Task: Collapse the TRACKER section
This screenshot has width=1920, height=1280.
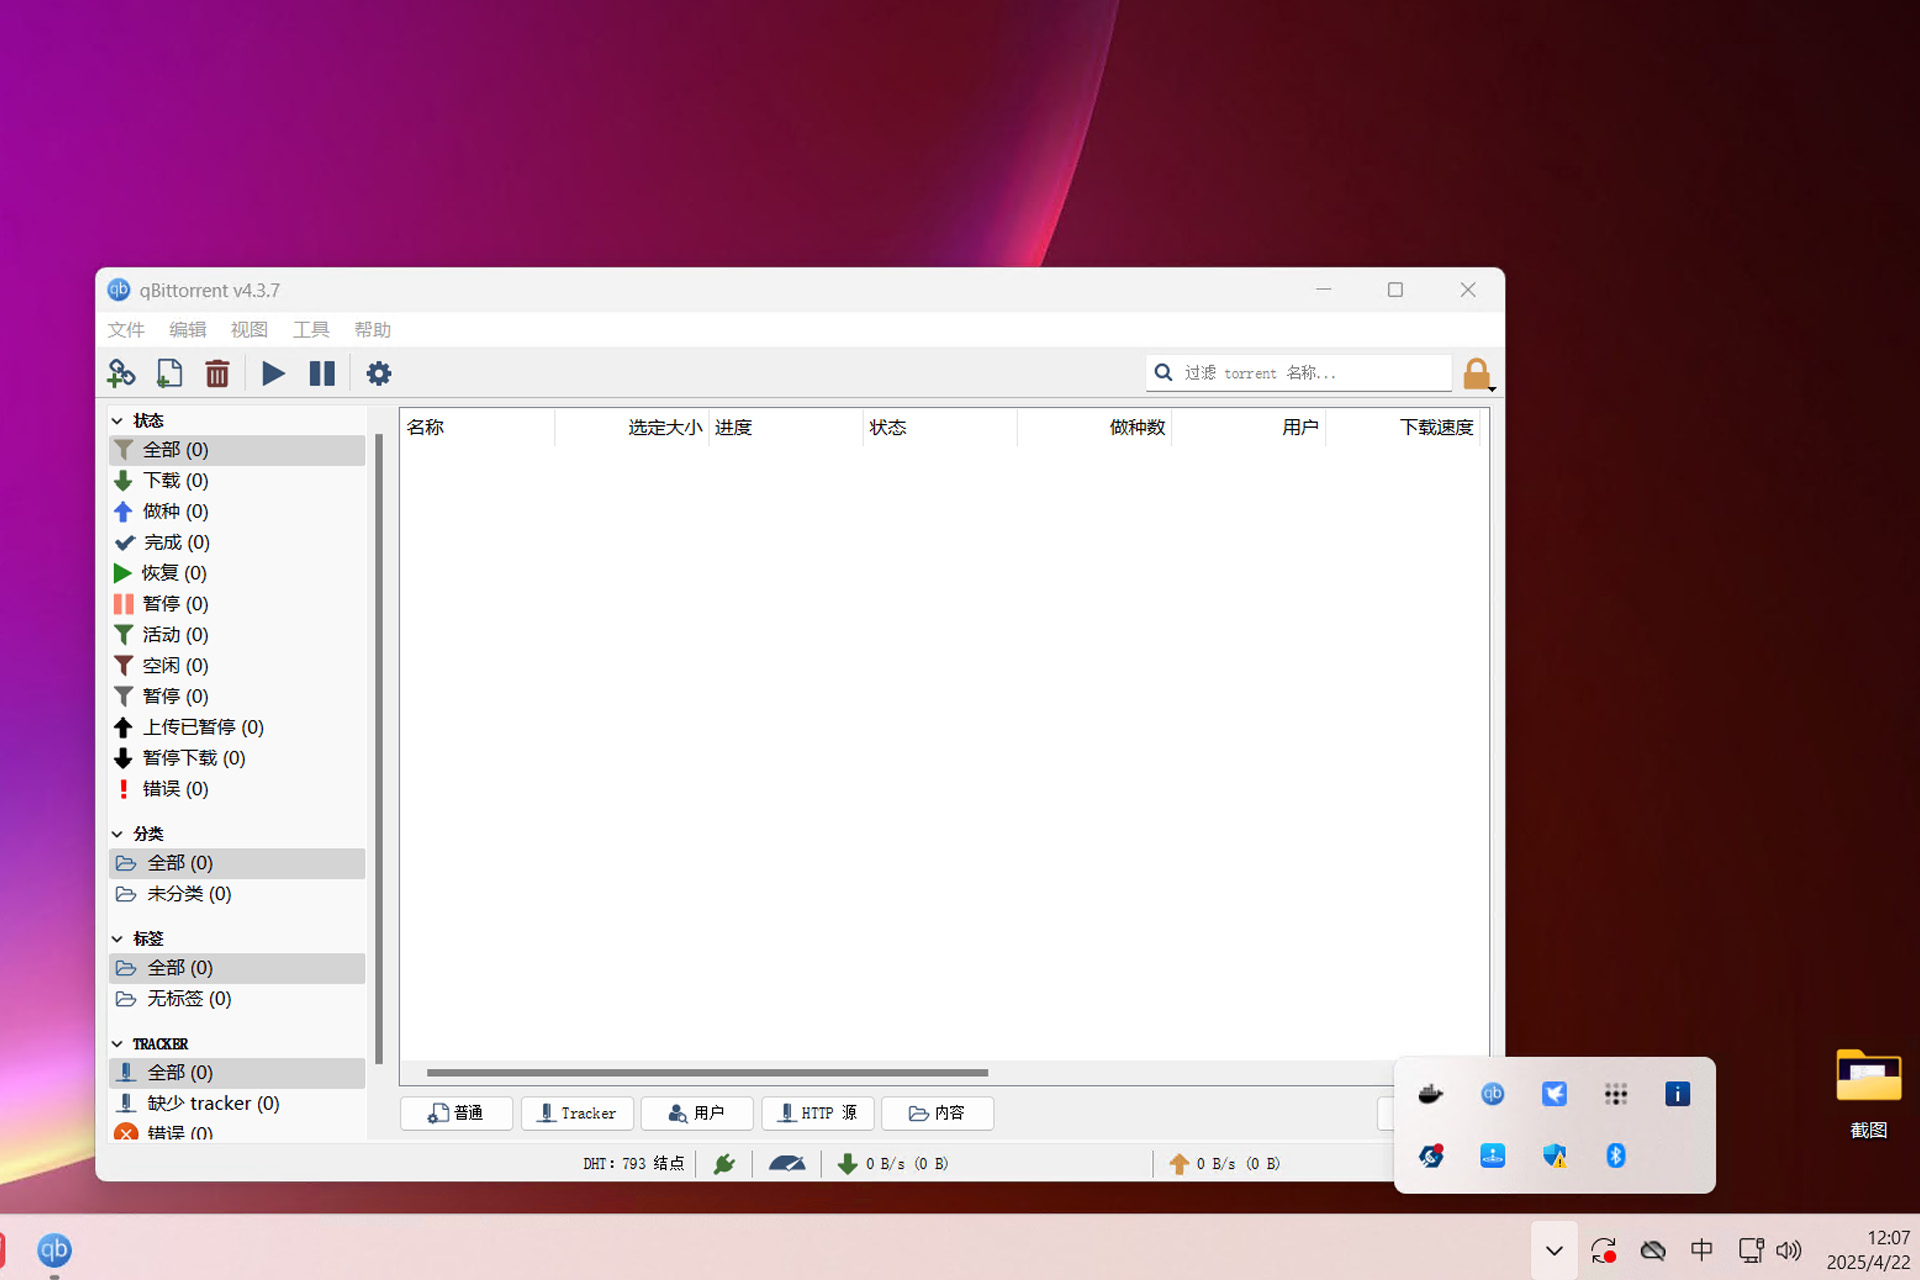Action: click(117, 1044)
